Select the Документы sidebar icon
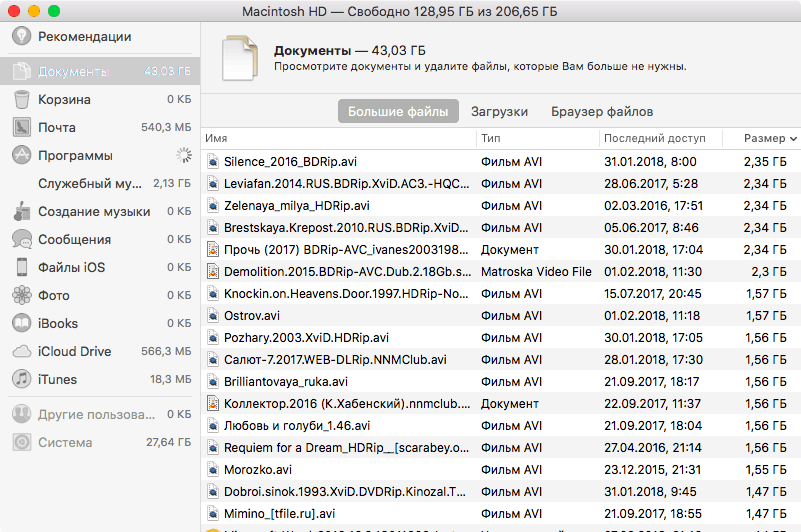Image resolution: width=801 pixels, height=532 pixels. point(21,71)
